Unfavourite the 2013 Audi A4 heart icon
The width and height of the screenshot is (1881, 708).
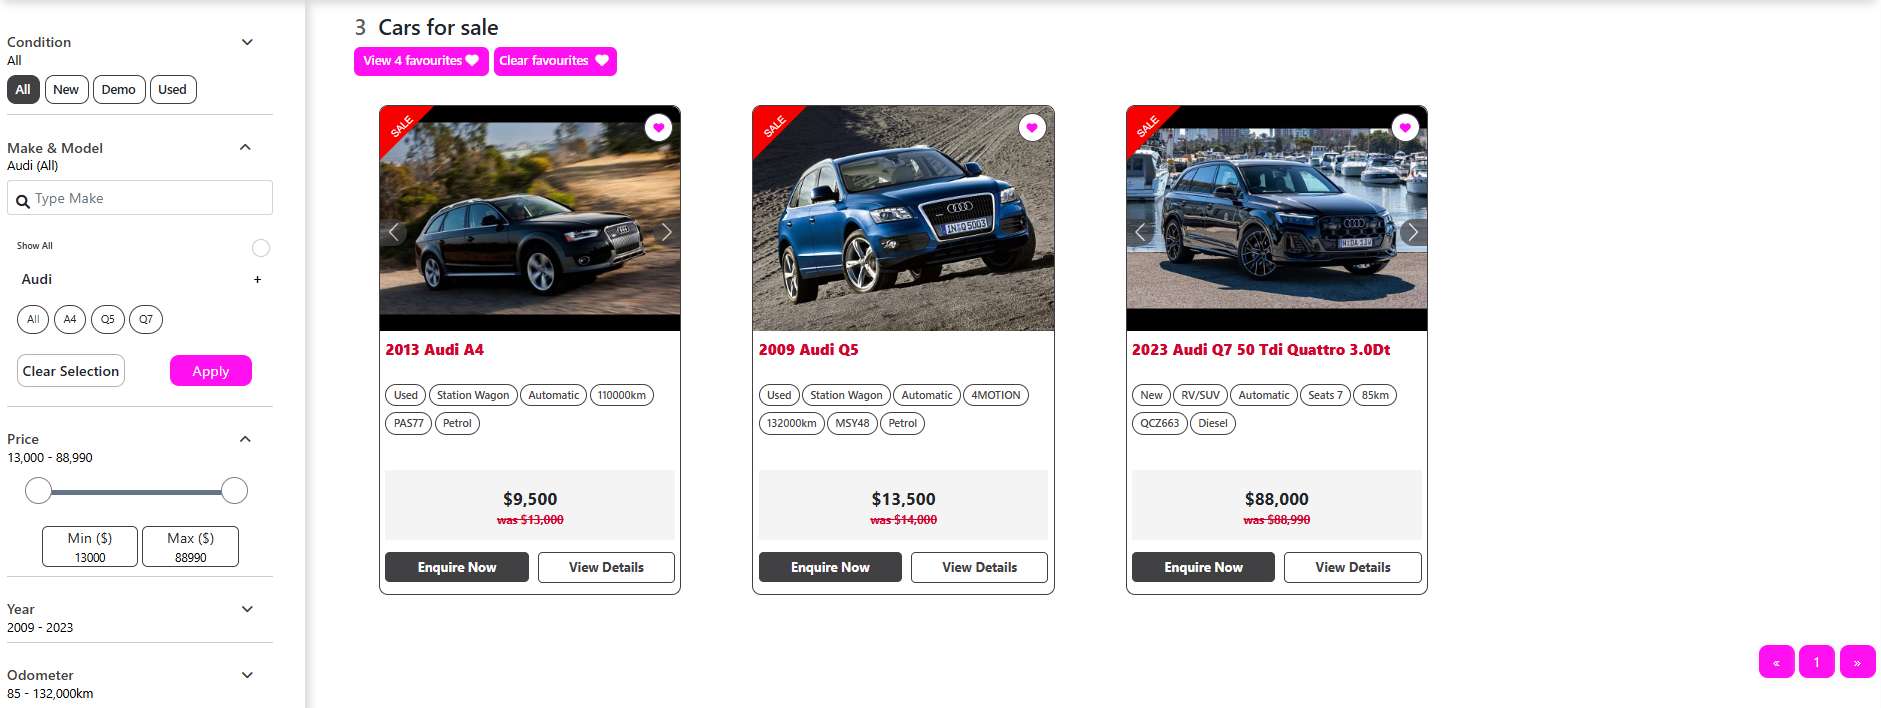pos(658,128)
